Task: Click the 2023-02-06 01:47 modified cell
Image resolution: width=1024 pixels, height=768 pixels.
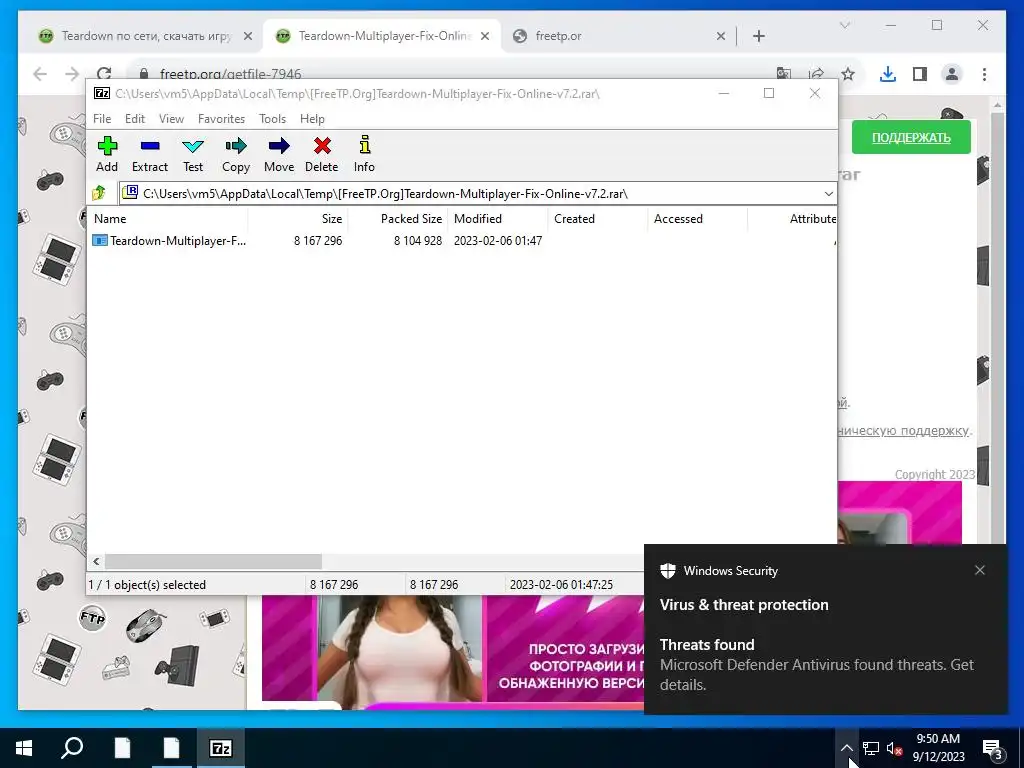Action: tap(498, 240)
